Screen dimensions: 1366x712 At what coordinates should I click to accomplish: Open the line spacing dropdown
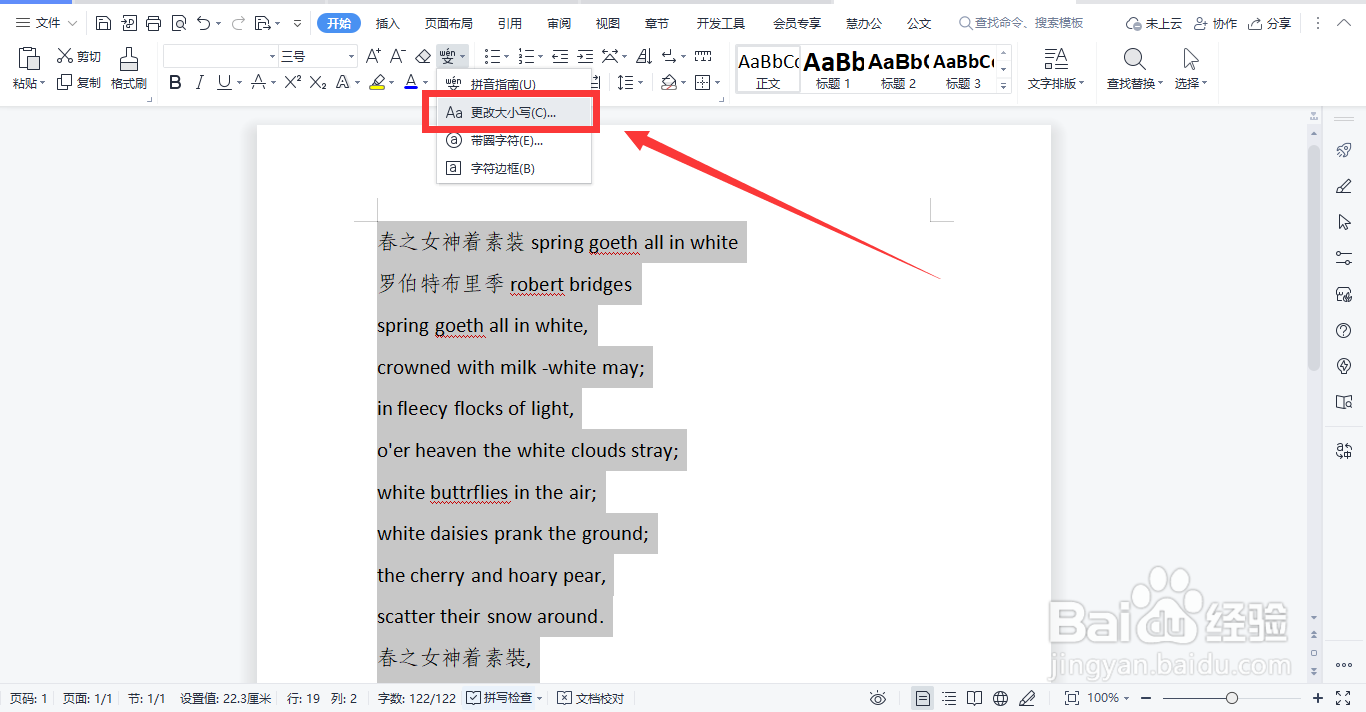tap(641, 83)
